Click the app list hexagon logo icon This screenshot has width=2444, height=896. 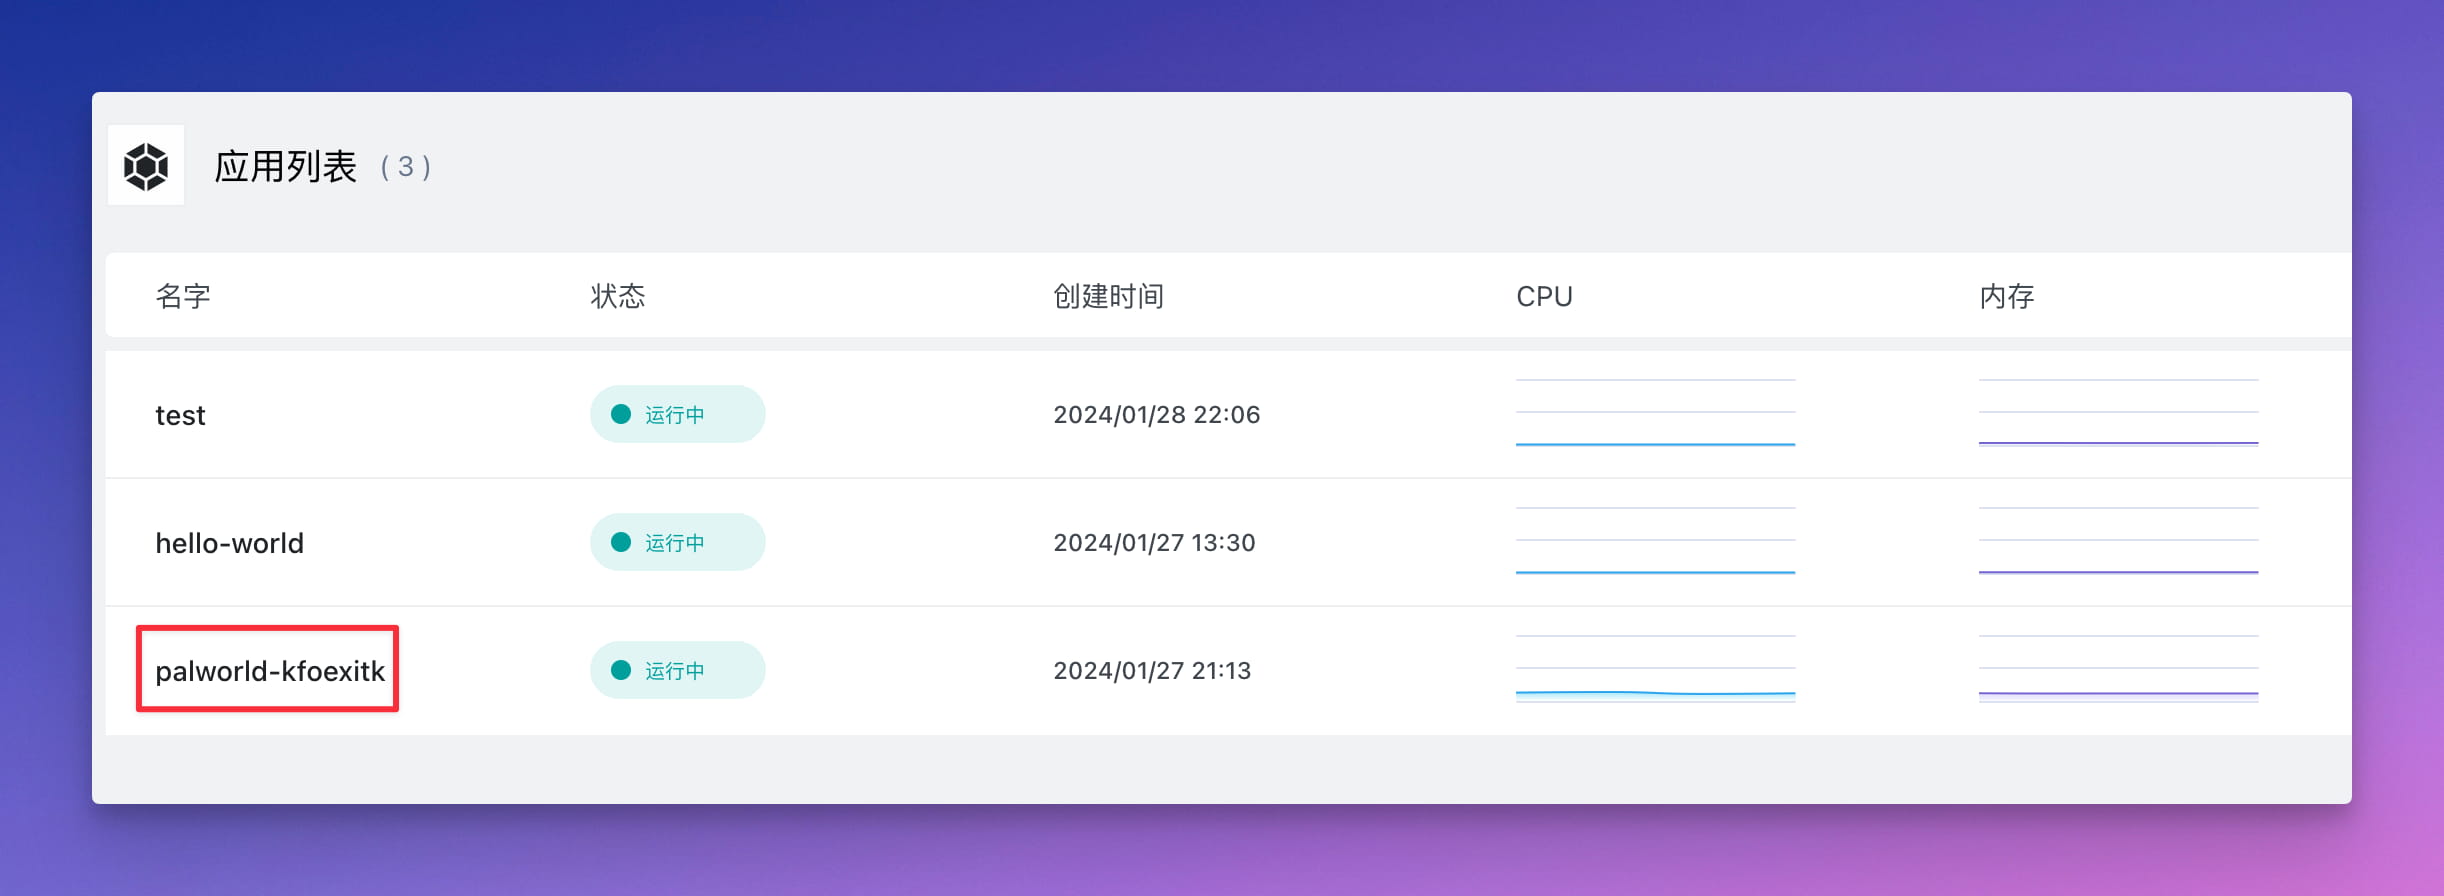(146, 166)
